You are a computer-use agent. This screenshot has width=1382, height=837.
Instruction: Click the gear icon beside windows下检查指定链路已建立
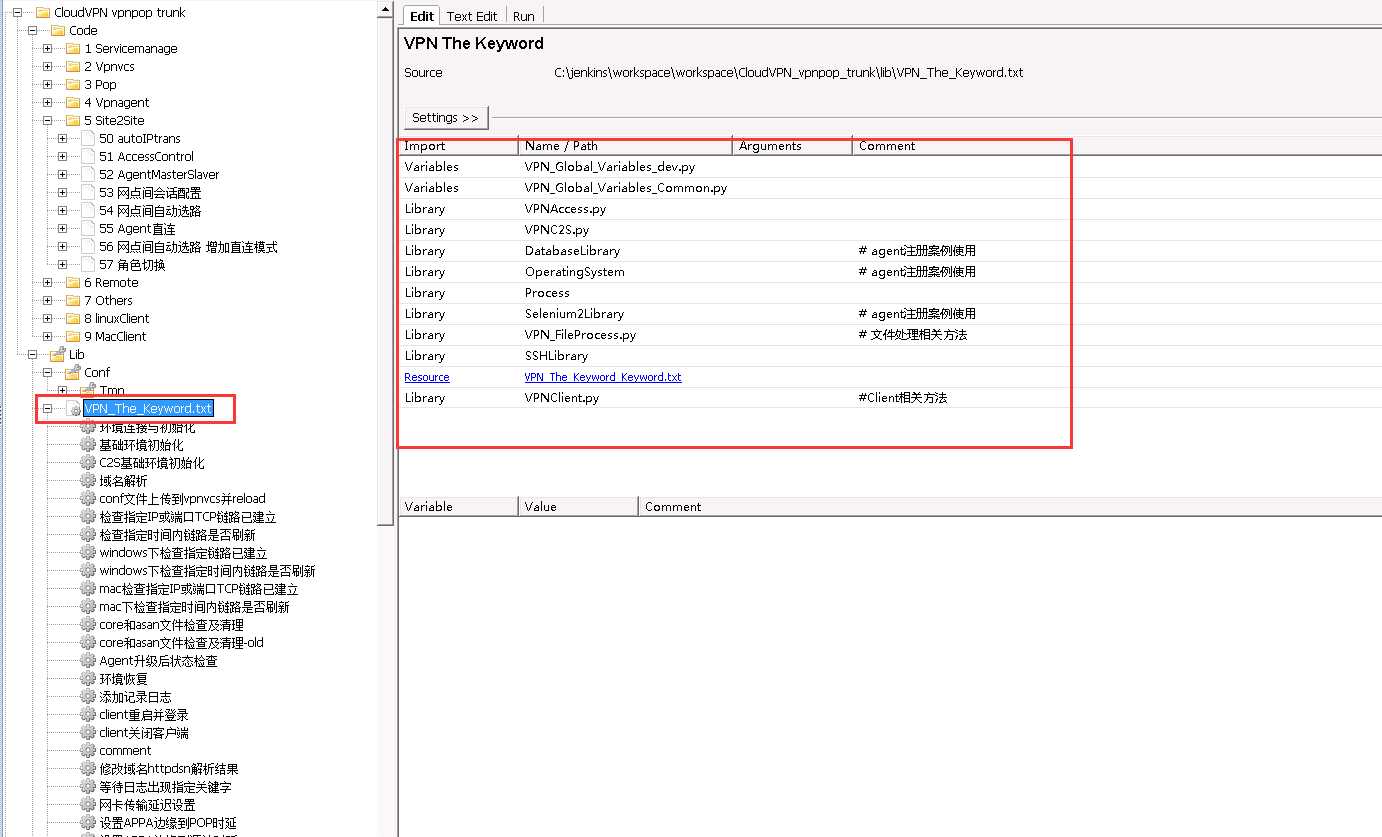[88, 553]
